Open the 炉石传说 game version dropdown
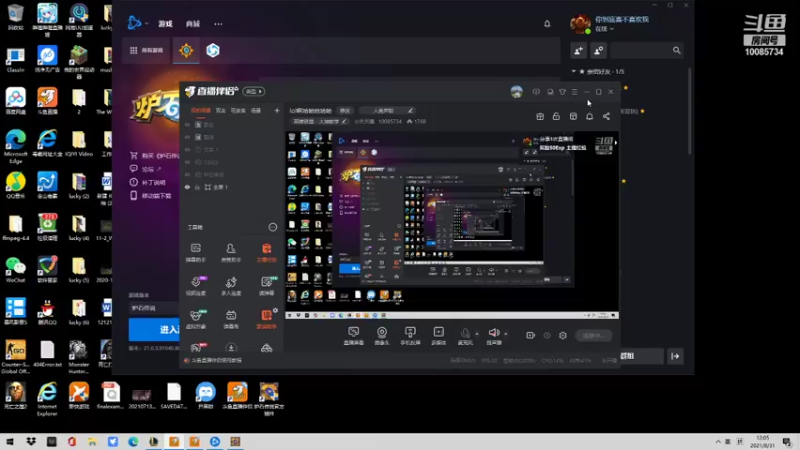800x450 pixels. (x=153, y=308)
